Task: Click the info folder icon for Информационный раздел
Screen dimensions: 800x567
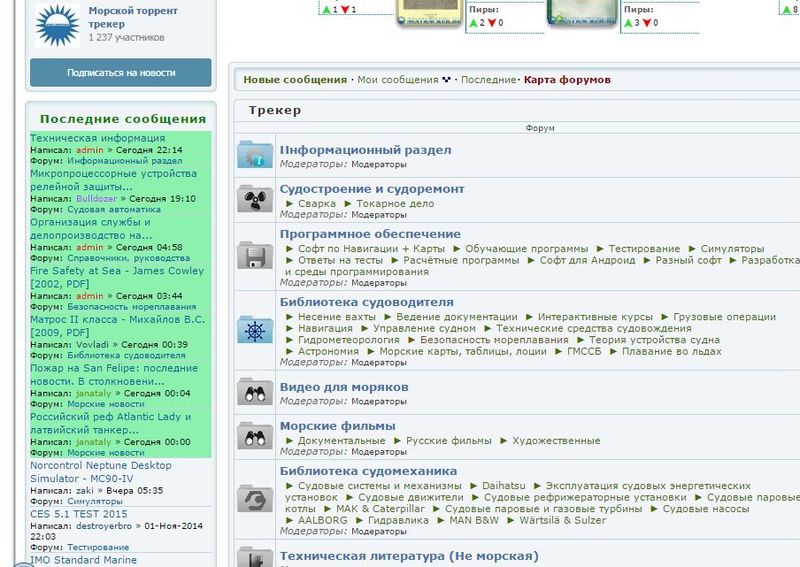Action: (255, 155)
